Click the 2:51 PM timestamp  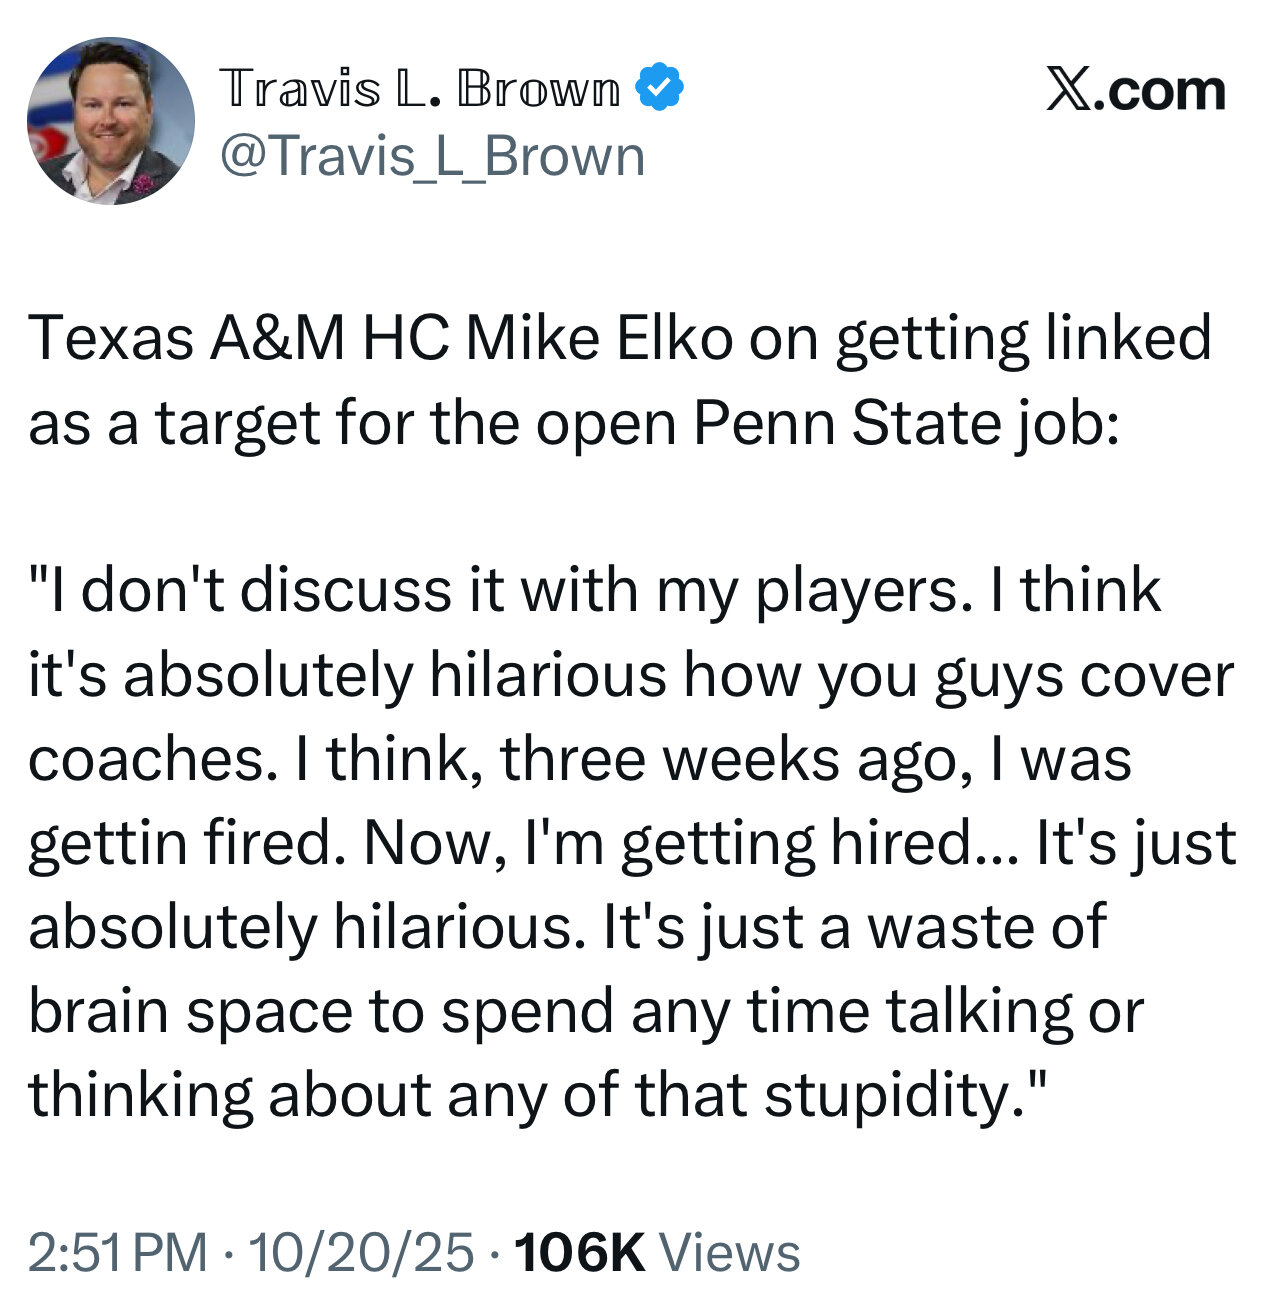point(117,1252)
